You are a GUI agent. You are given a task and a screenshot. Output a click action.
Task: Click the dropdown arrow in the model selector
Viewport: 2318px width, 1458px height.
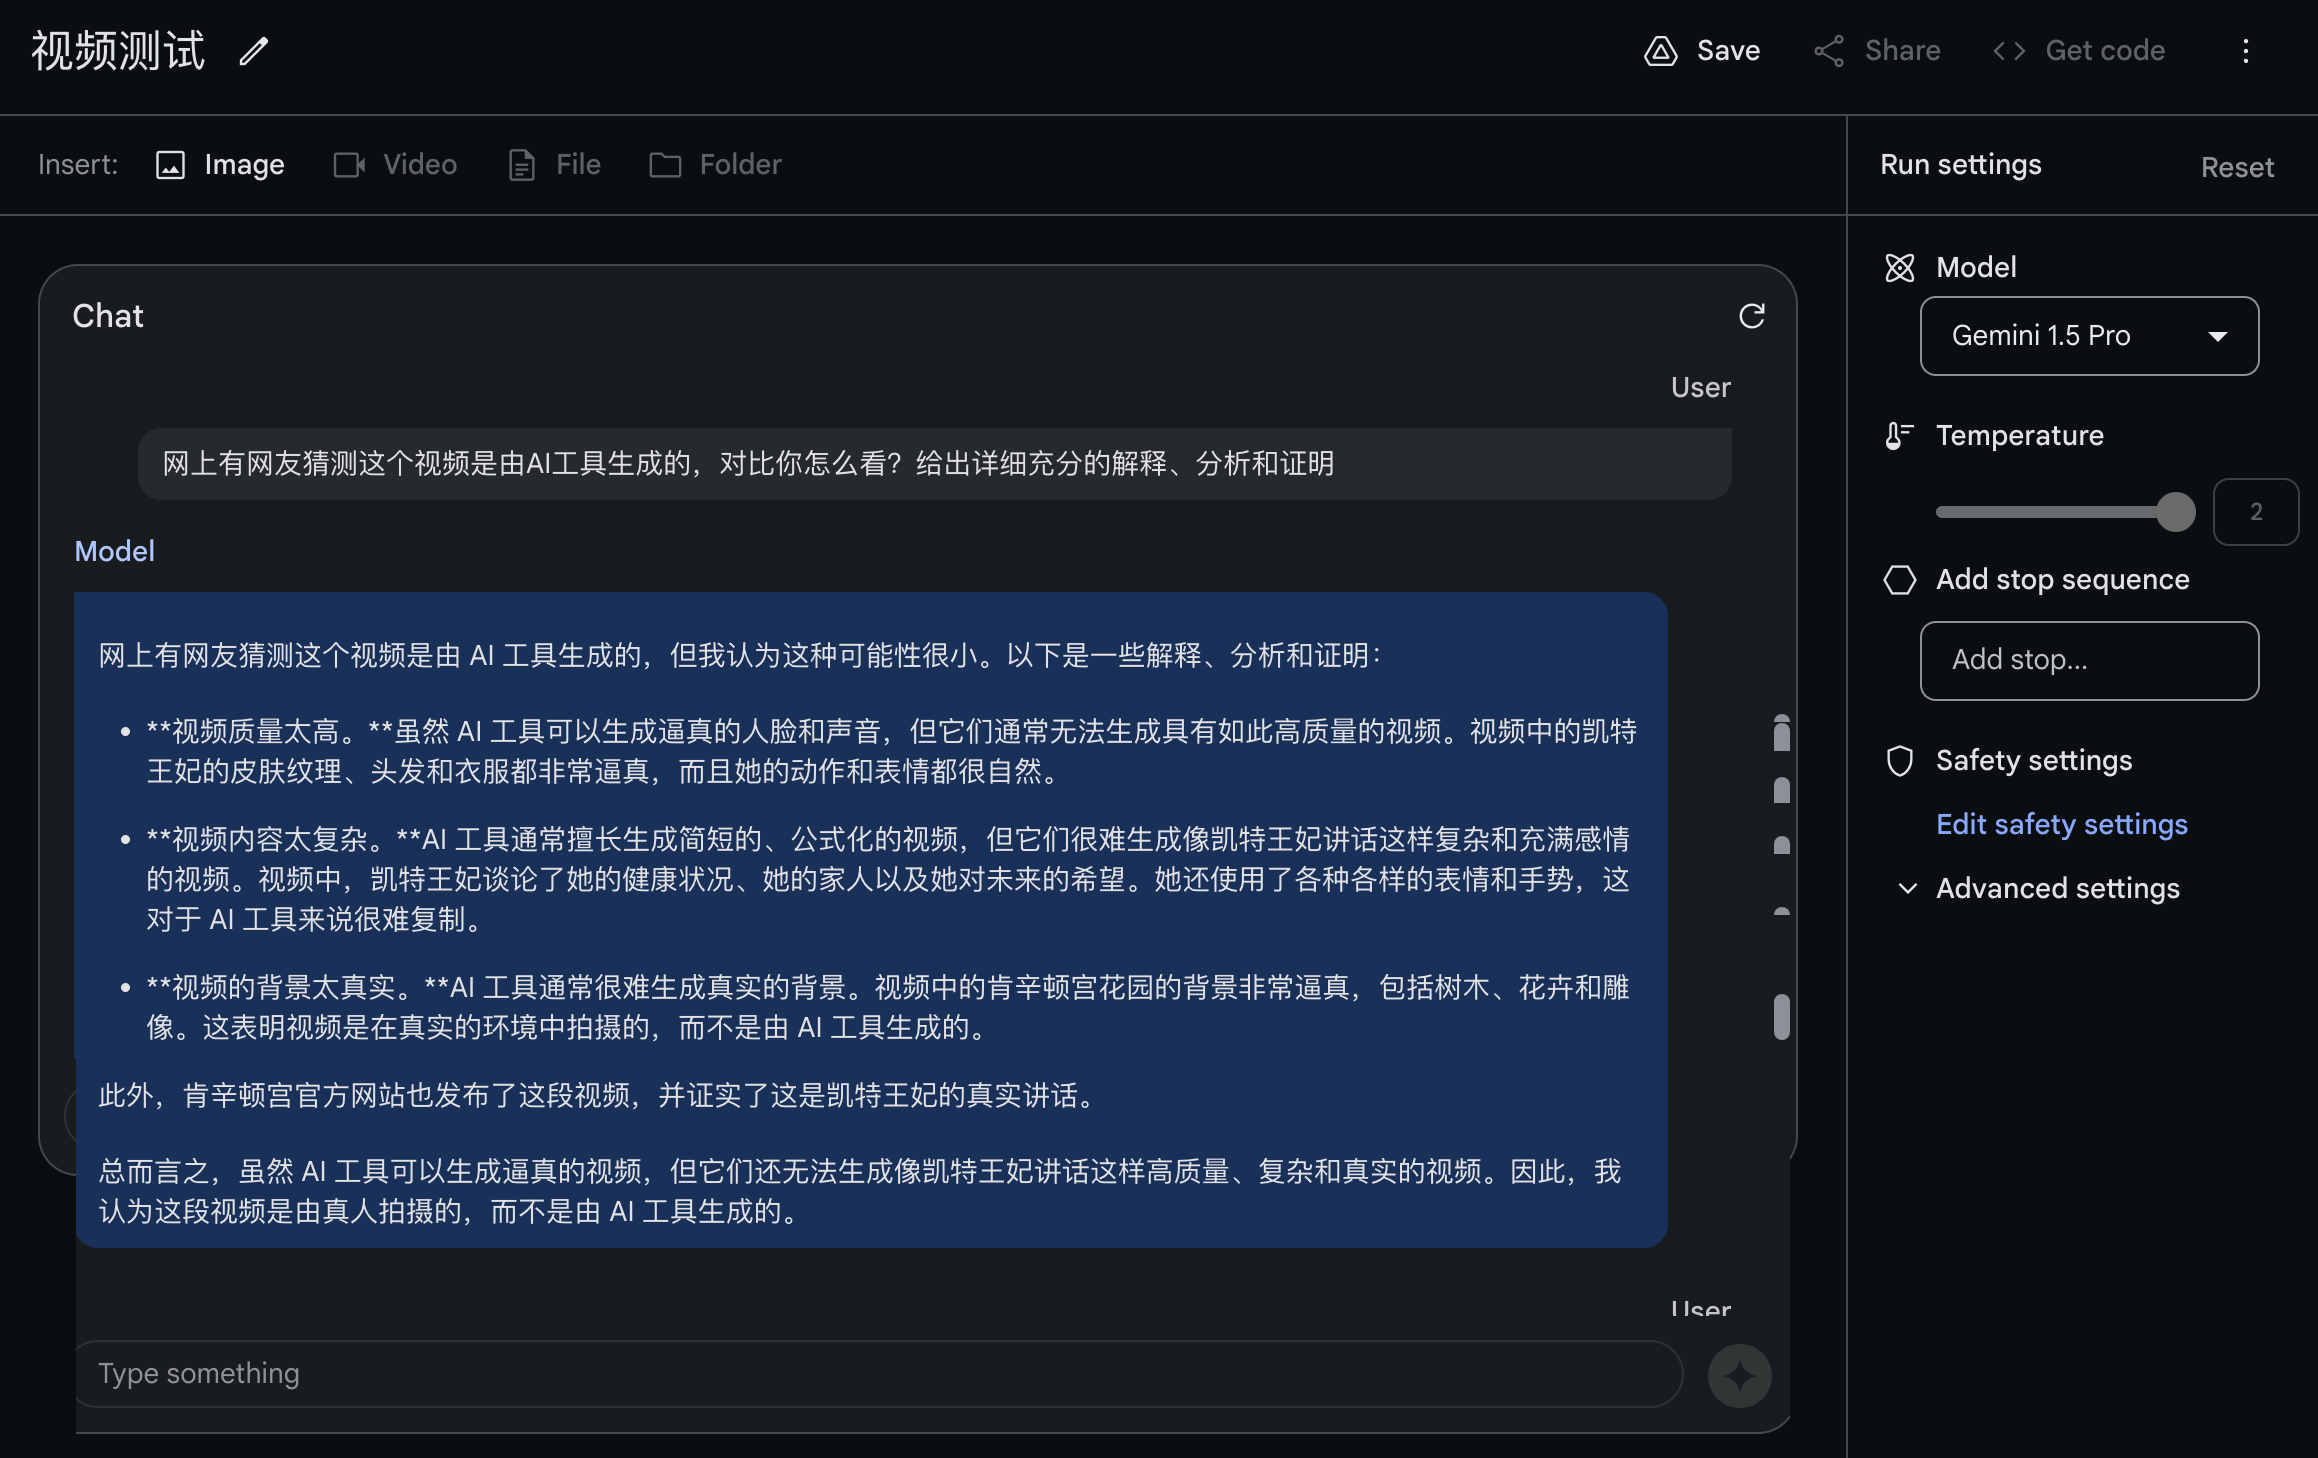pos(2218,336)
